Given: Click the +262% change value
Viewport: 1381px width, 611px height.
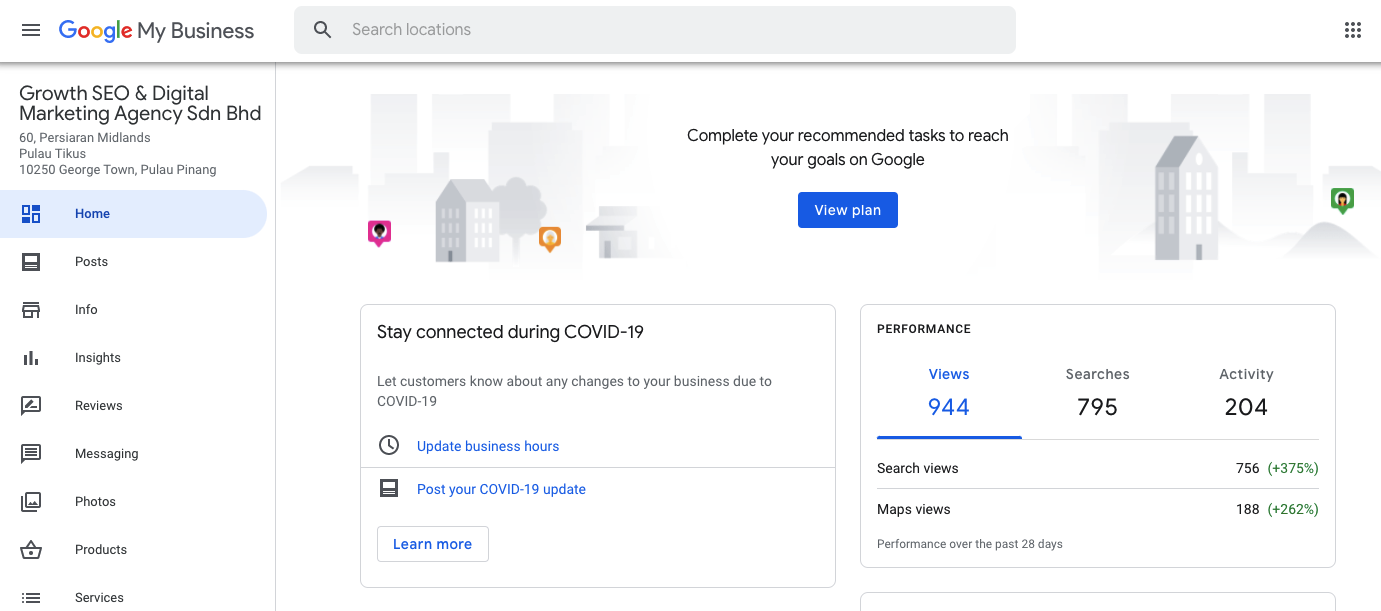Looking at the screenshot, I should (1293, 509).
